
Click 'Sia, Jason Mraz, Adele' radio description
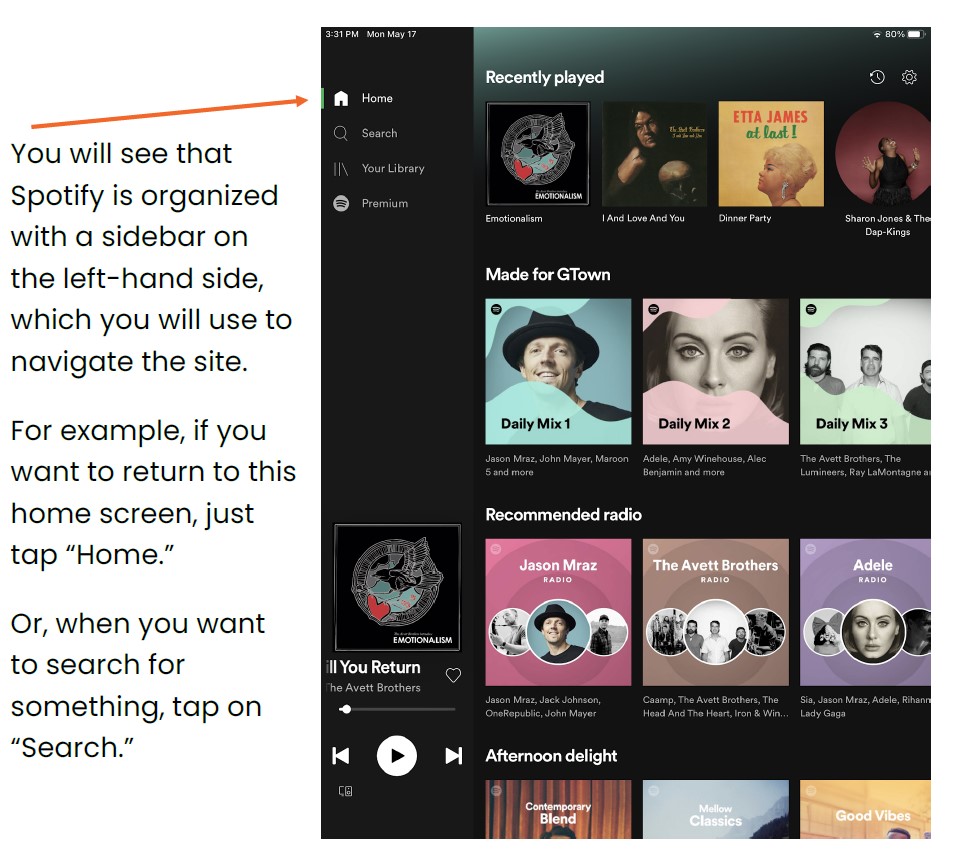click(x=866, y=707)
